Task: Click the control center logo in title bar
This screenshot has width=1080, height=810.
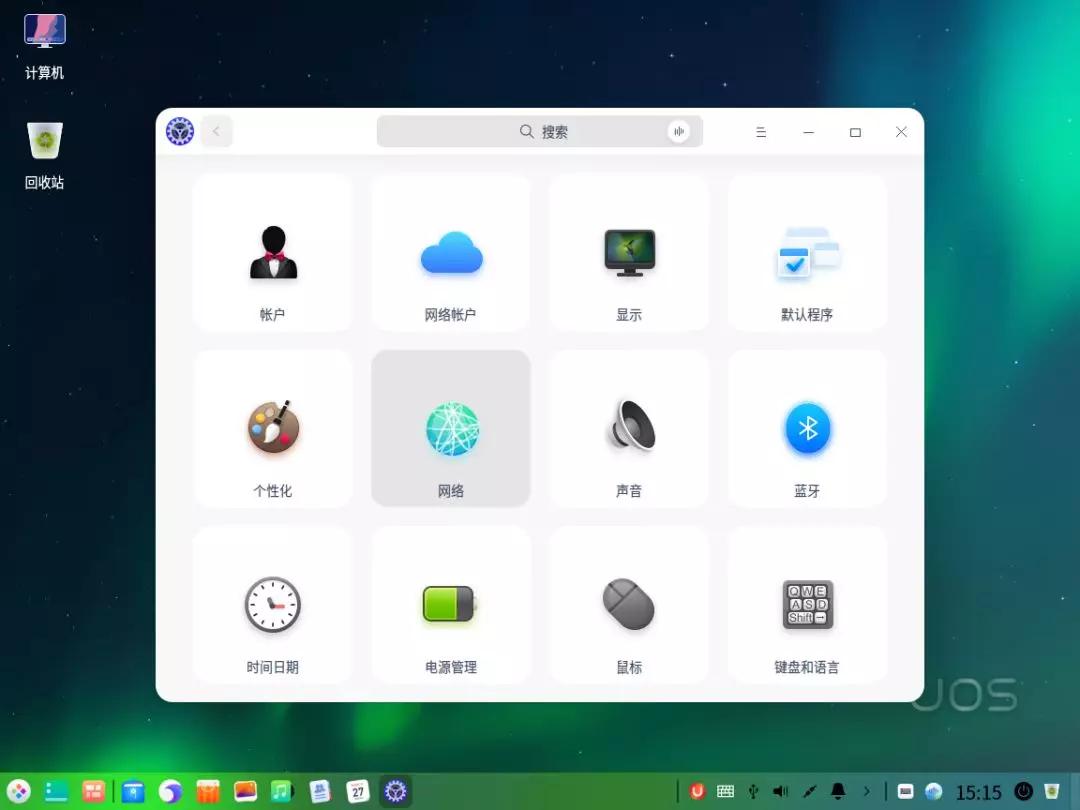Action: 180,132
